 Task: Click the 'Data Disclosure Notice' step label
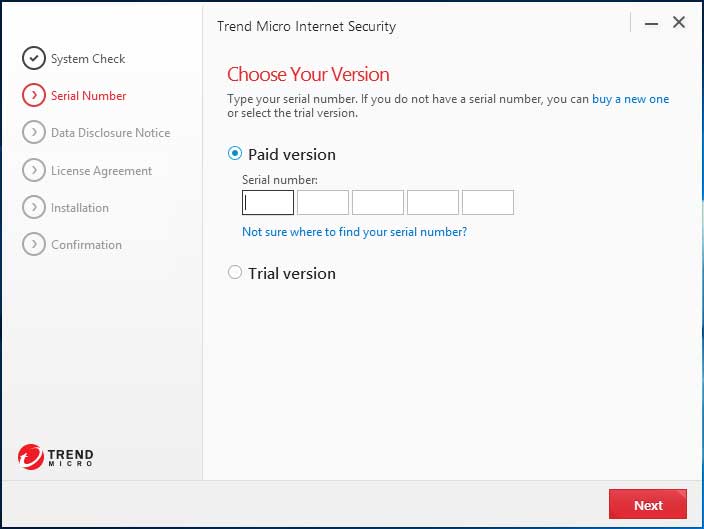coord(110,133)
